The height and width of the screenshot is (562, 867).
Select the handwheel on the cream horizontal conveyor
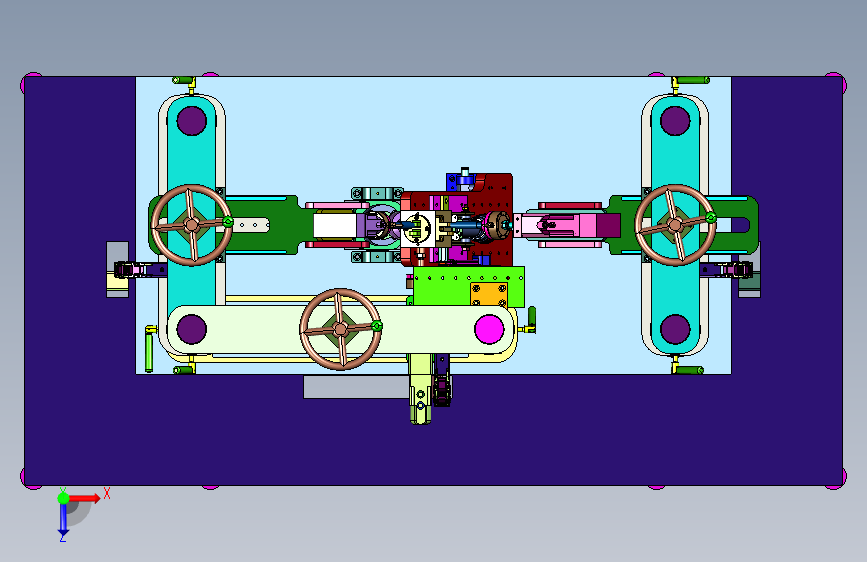click(341, 329)
